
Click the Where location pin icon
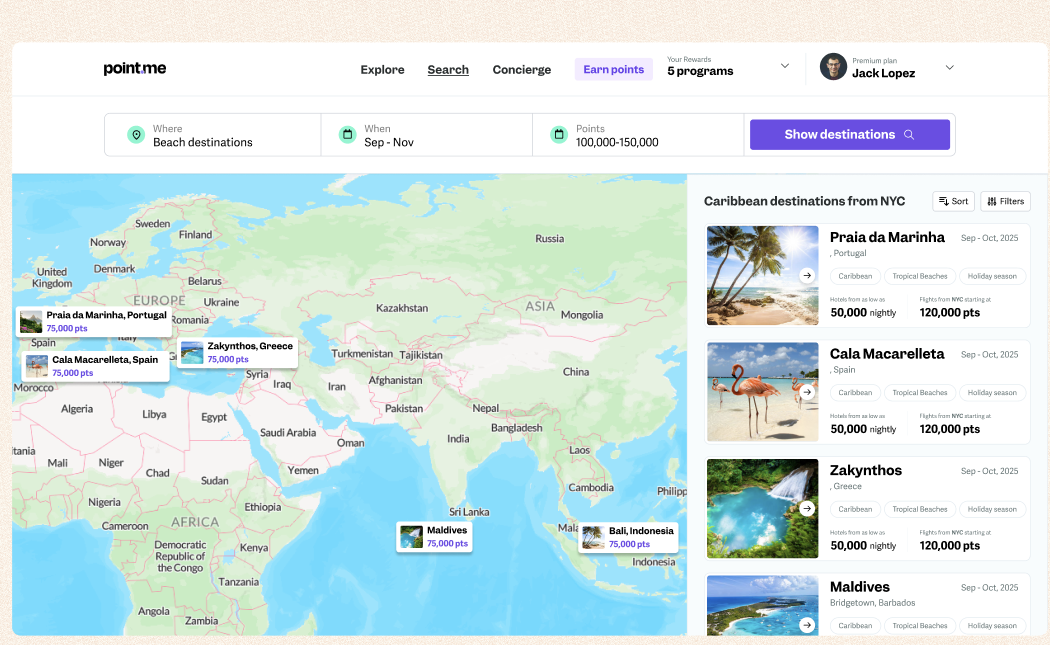pos(136,135)
